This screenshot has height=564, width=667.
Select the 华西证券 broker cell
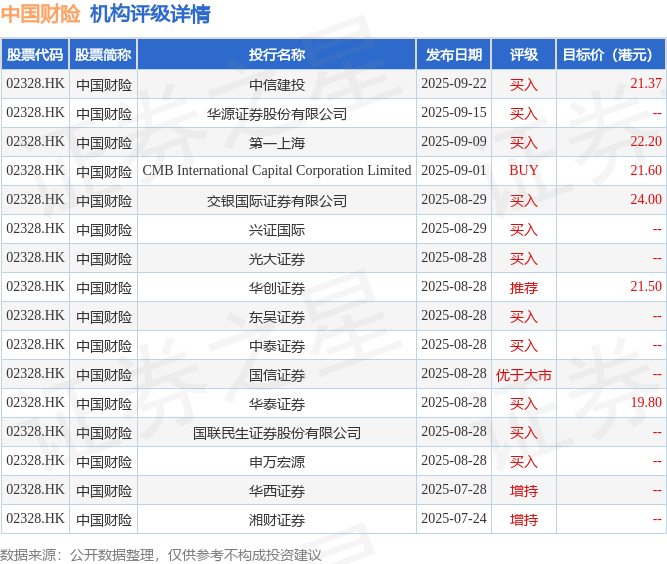click(x=277, y=490)
